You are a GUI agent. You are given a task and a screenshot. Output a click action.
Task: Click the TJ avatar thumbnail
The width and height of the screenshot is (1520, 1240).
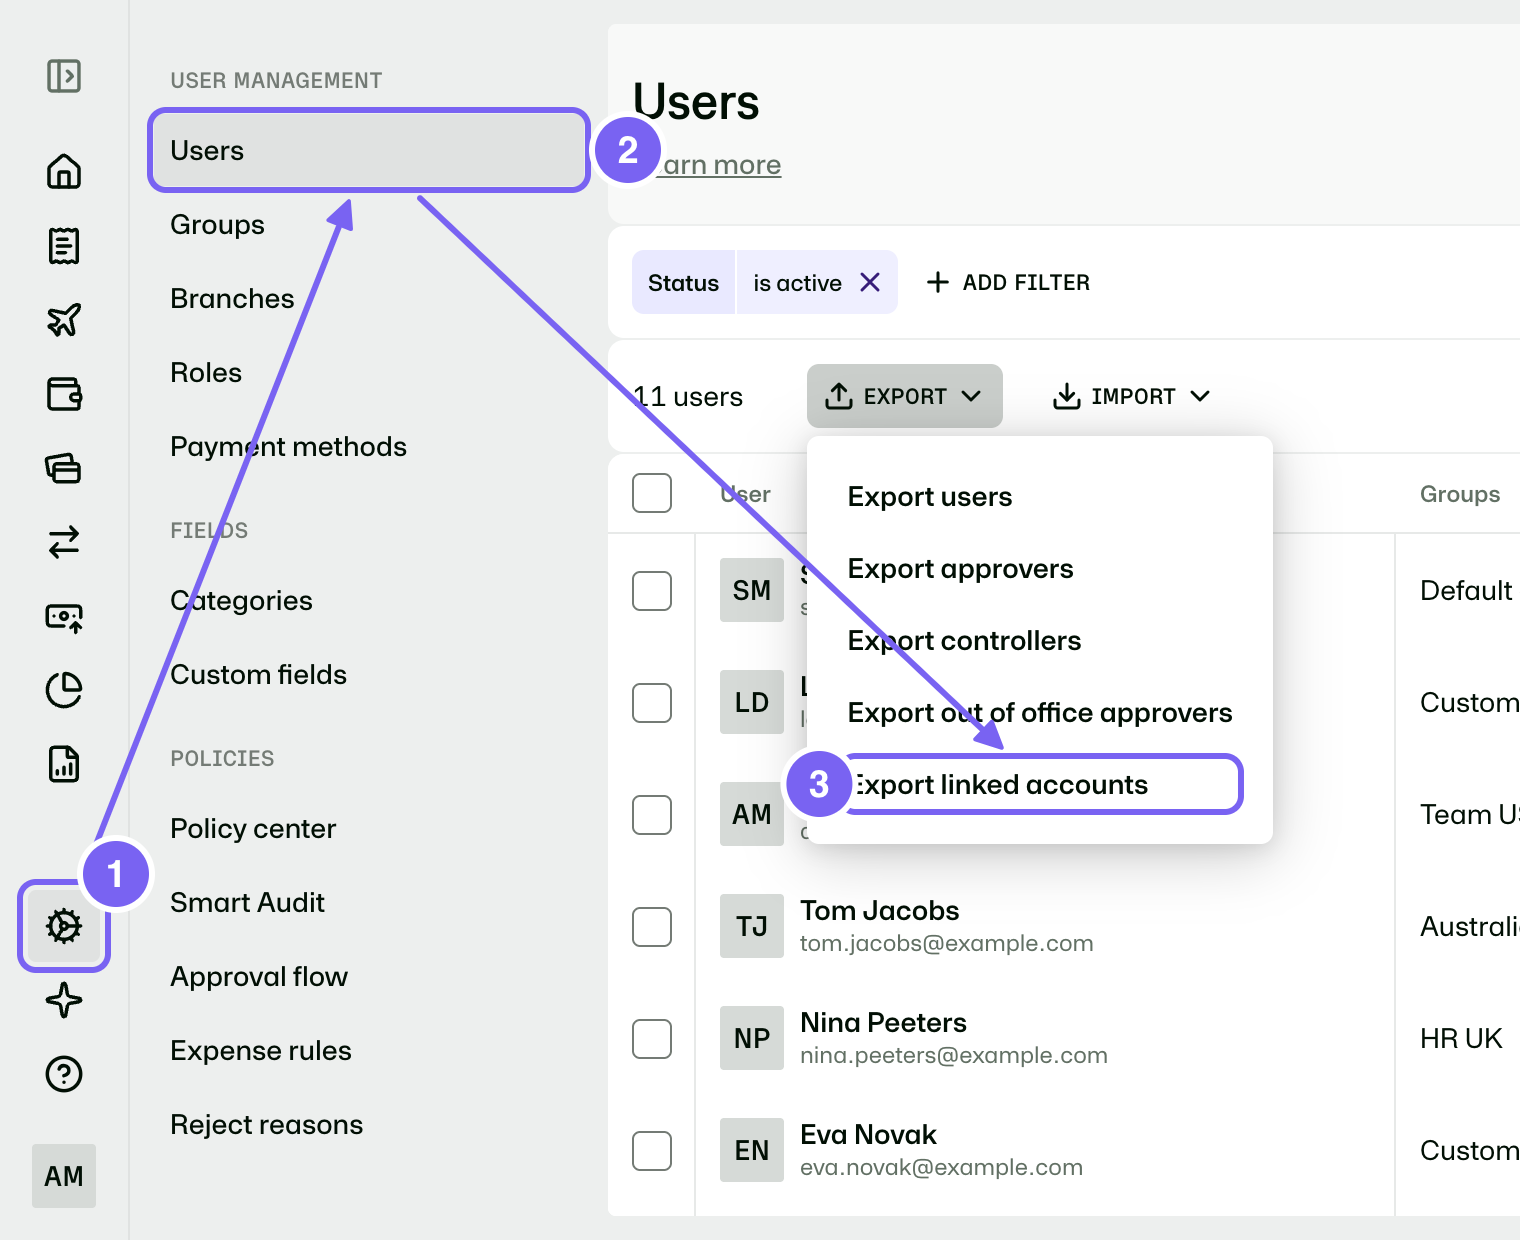coord(752,927)
